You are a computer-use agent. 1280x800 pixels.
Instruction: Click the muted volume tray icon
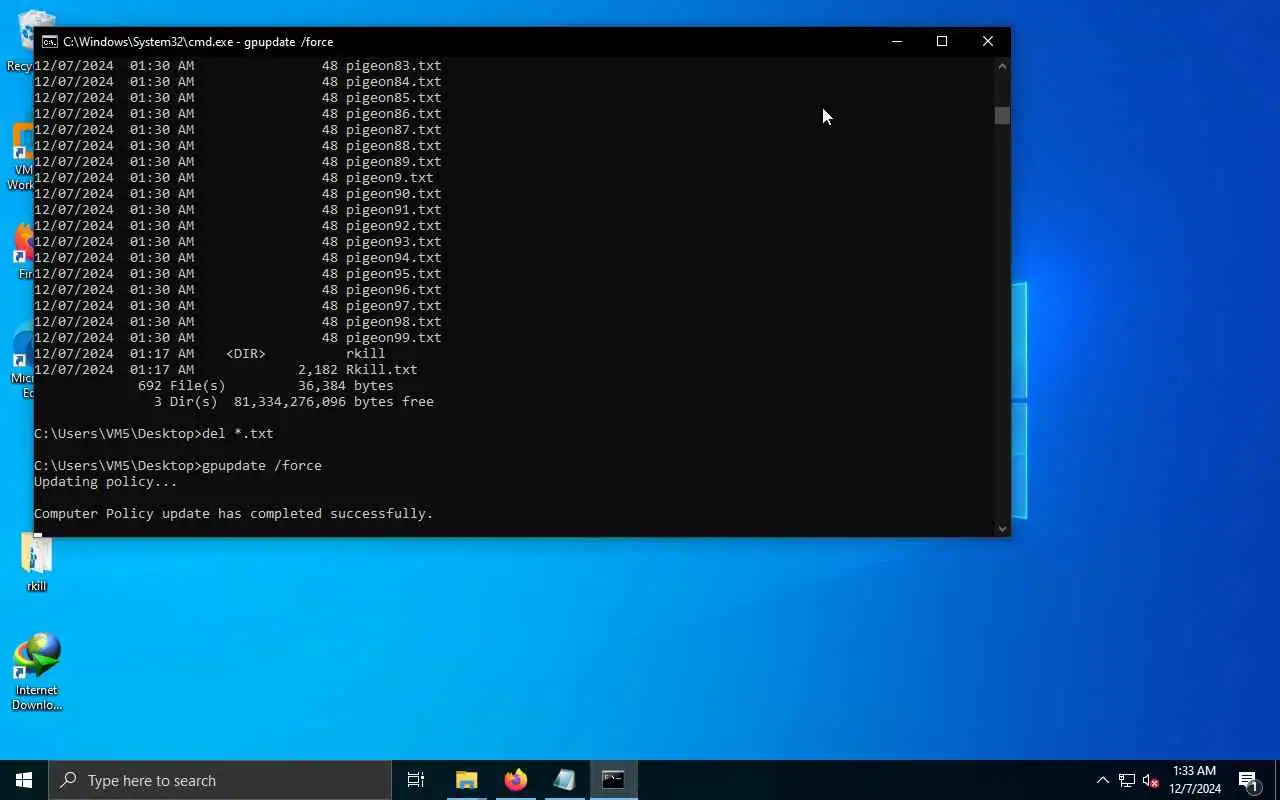point(1150,780)
